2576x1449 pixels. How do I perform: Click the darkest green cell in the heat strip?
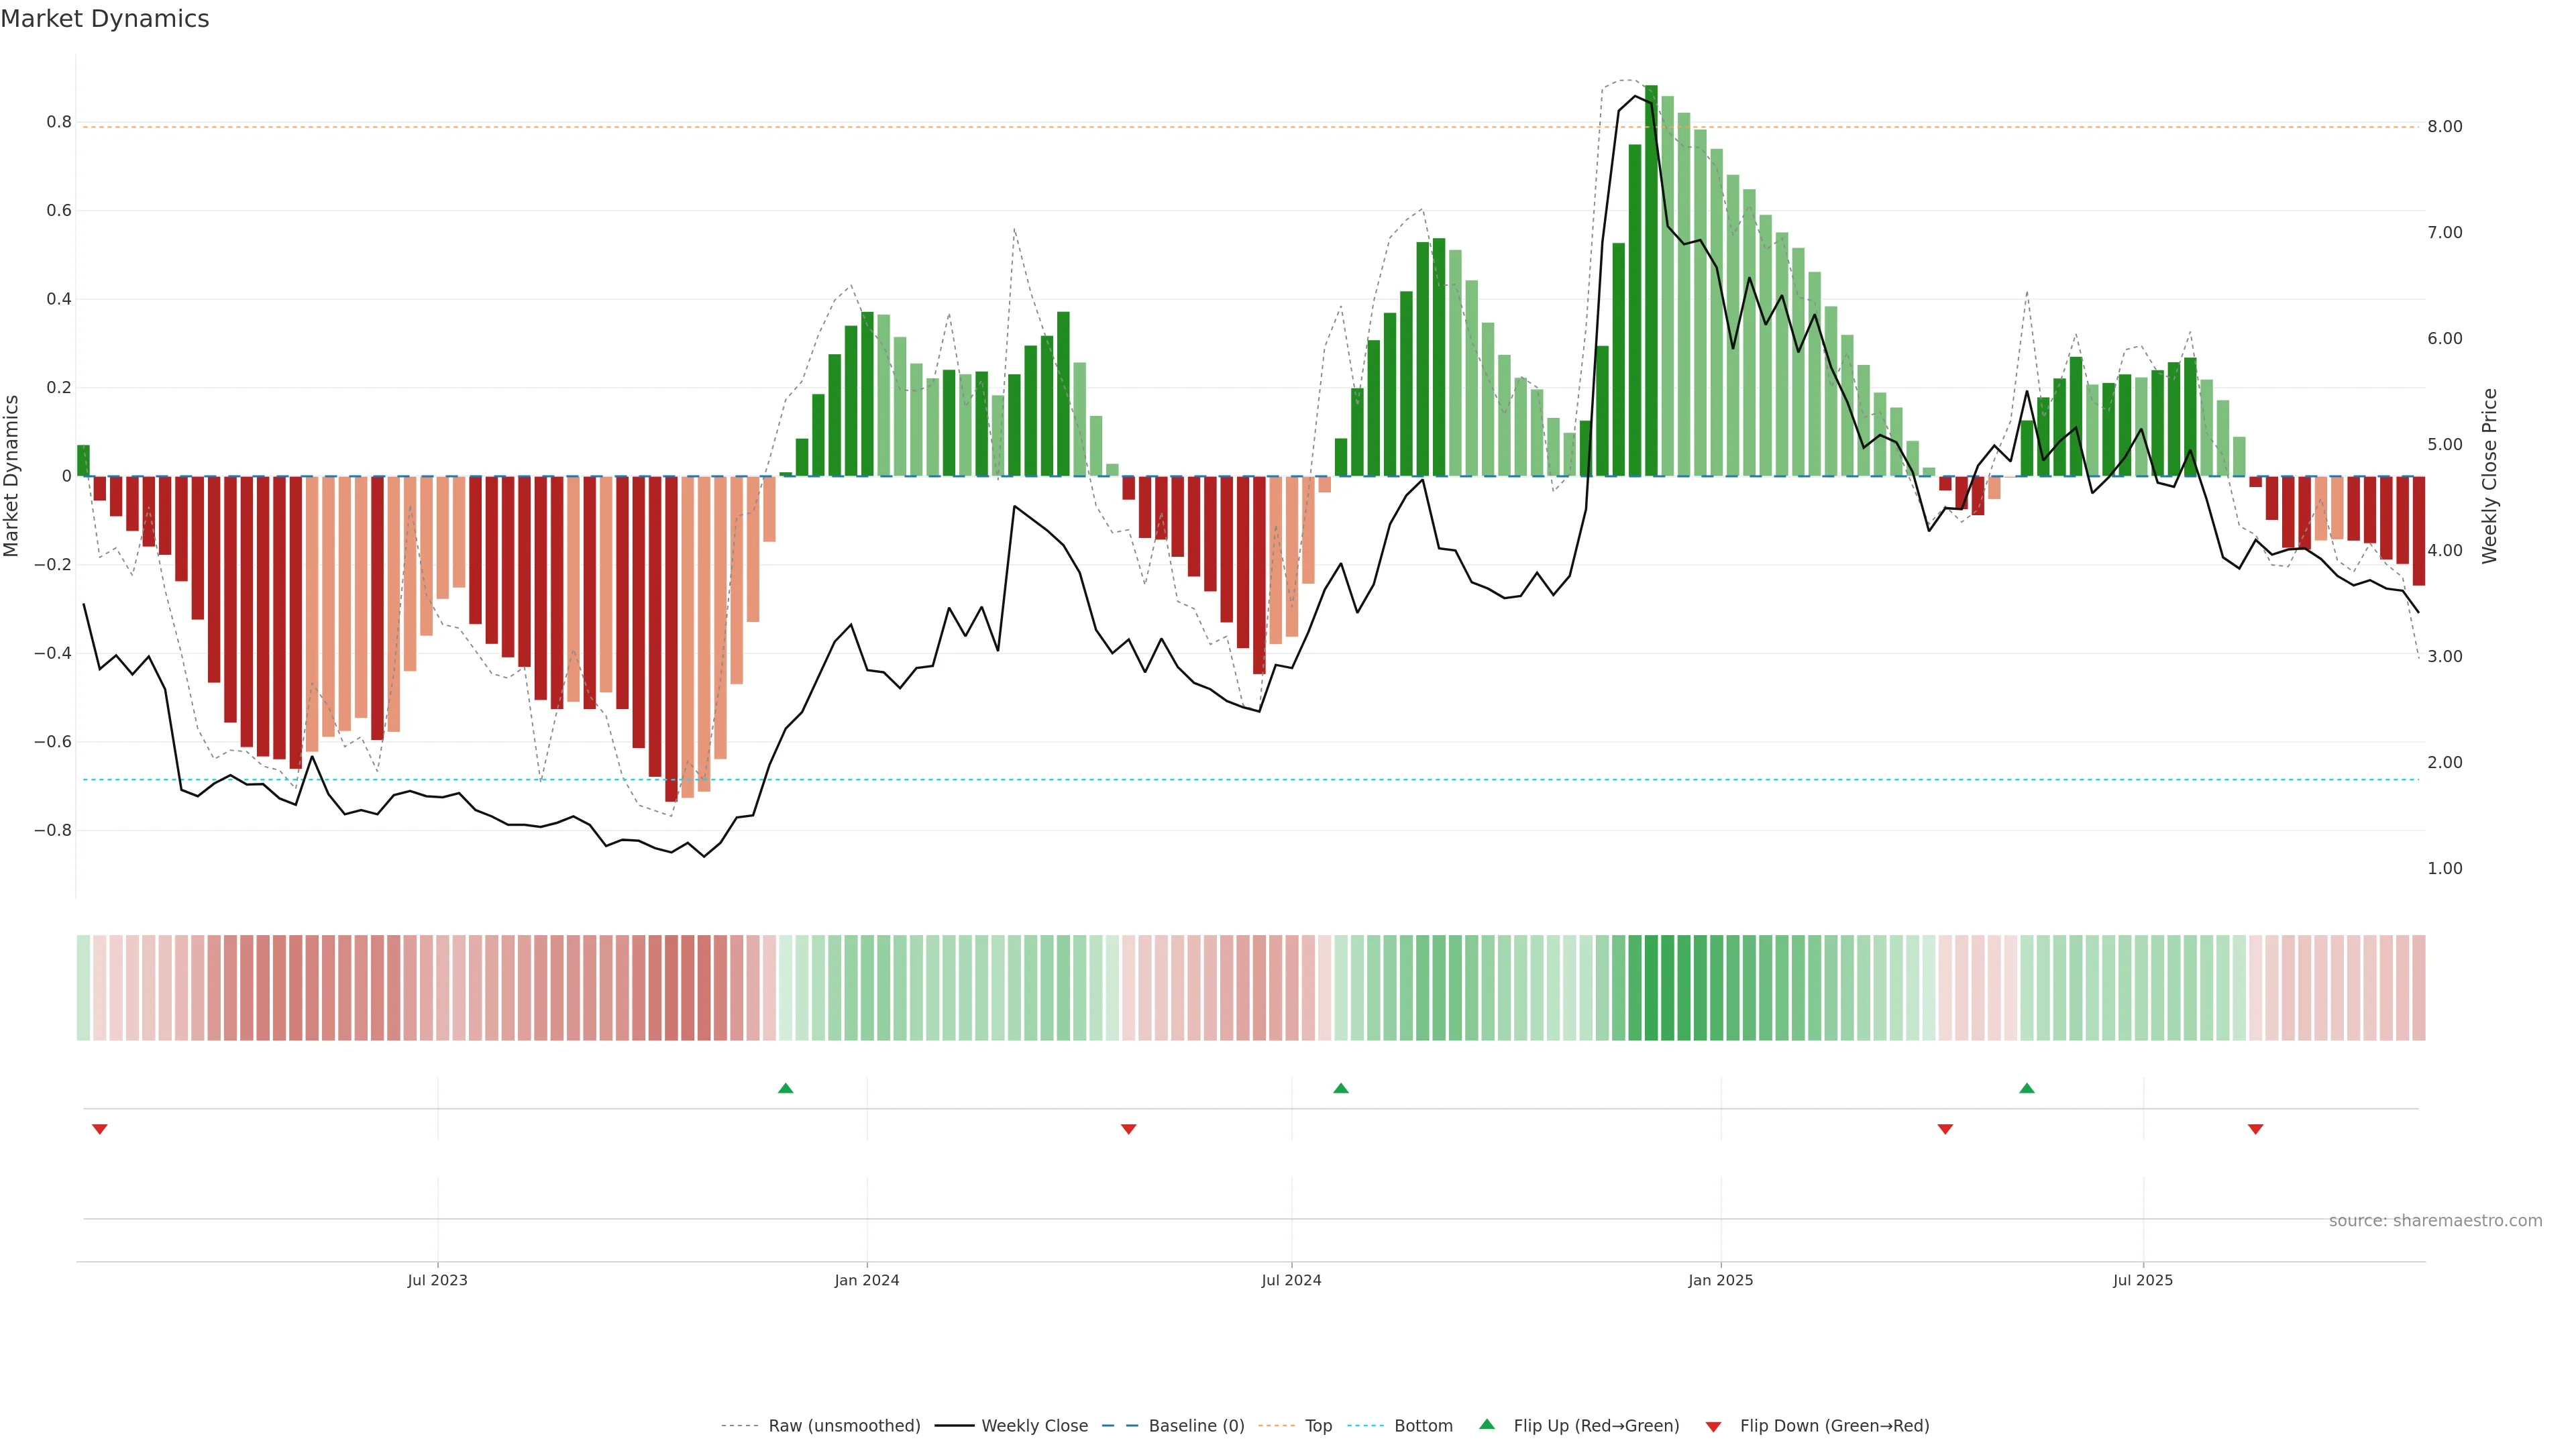pyautogui.click(x=1651, y=988)
